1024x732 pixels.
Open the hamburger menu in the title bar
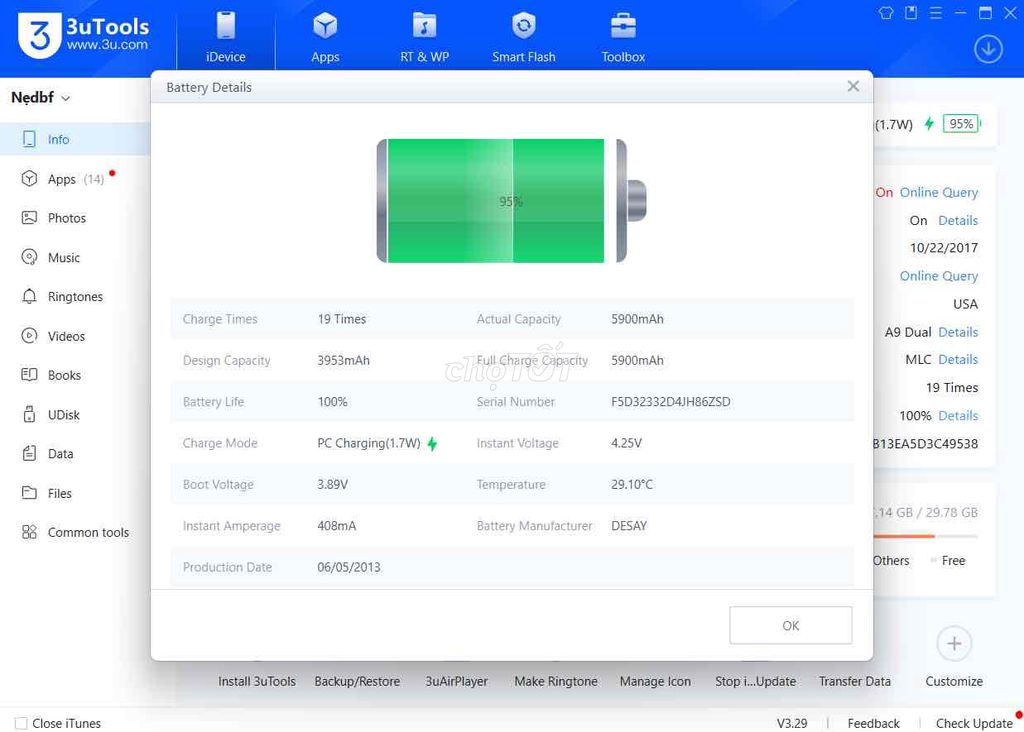point(935,13)
